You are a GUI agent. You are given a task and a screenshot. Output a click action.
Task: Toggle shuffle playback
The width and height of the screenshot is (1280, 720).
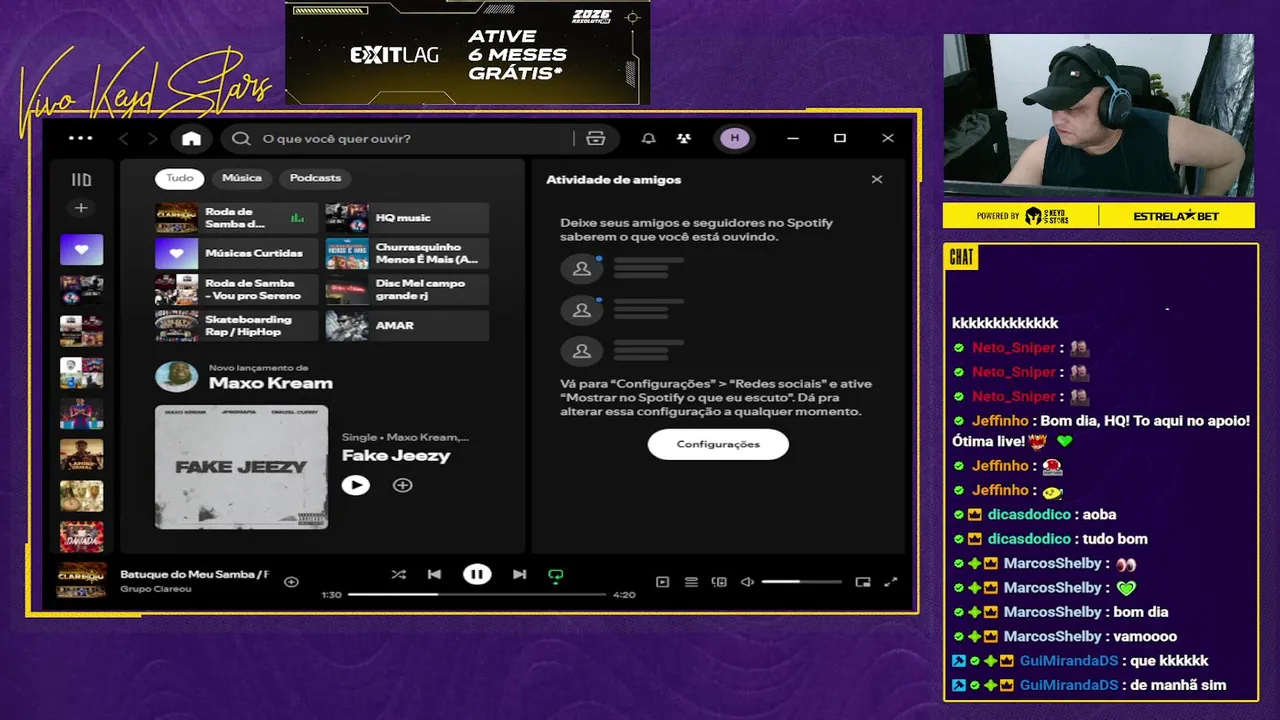tap(398, 575)
